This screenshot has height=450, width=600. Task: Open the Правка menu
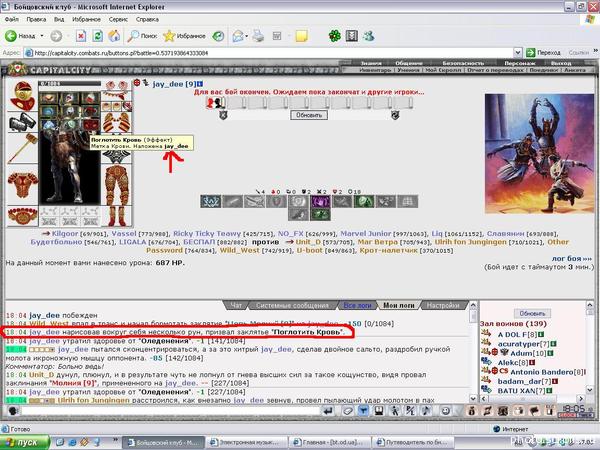[x=36, y=19]
